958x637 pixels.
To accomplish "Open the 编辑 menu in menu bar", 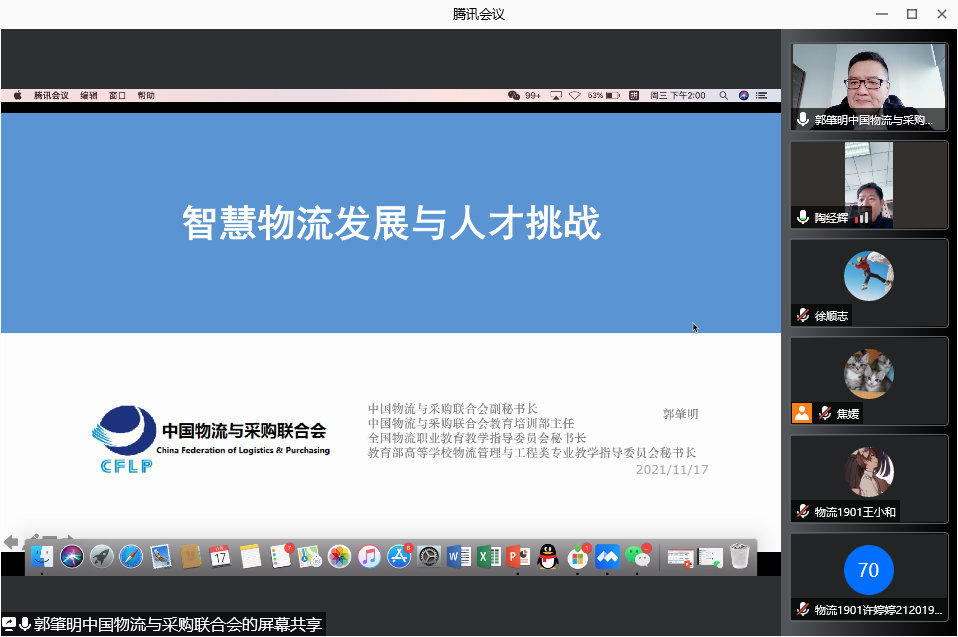I will coord(89,96).
